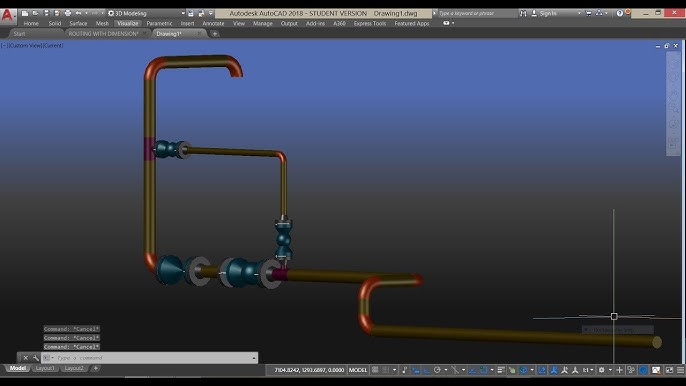This screenshot has height=386, width=686.
Task: Click the coordinates readout in status bar
Action: coord(309,370)
